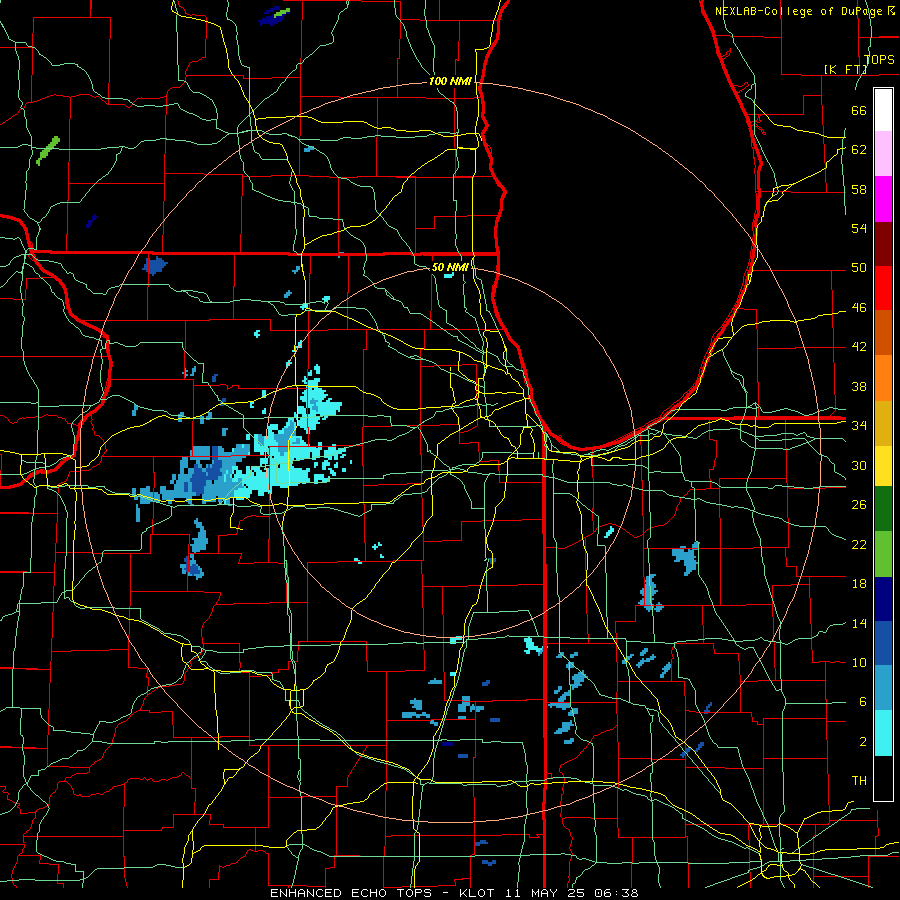Click the black TH threshold swatch

pos(883,778)
